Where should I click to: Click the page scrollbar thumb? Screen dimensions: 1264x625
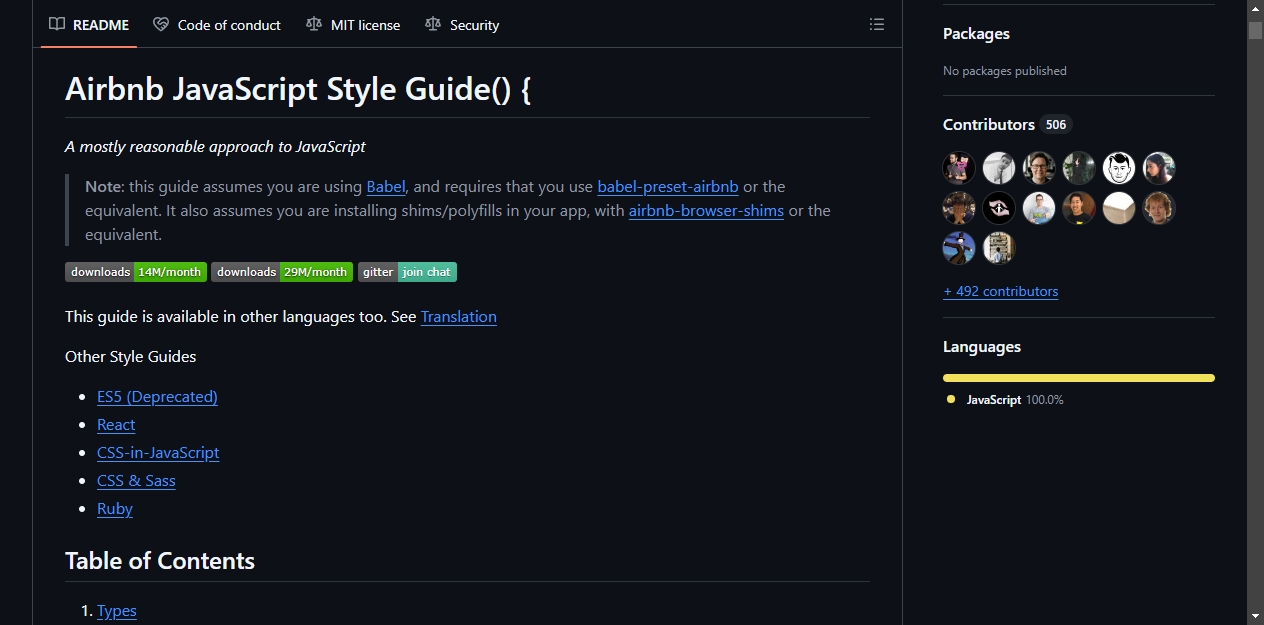[x=1255, y=29]
